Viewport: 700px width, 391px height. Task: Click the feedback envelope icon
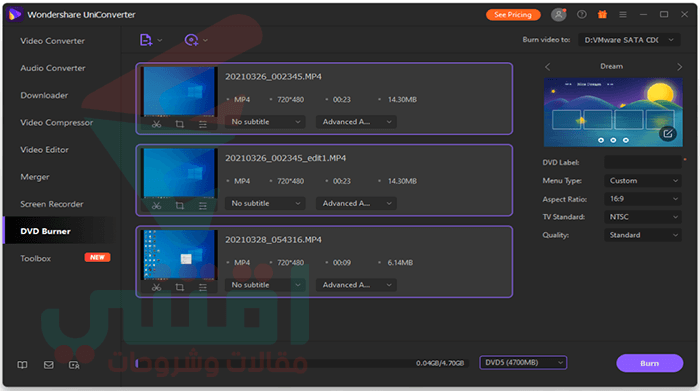[49, 365]
